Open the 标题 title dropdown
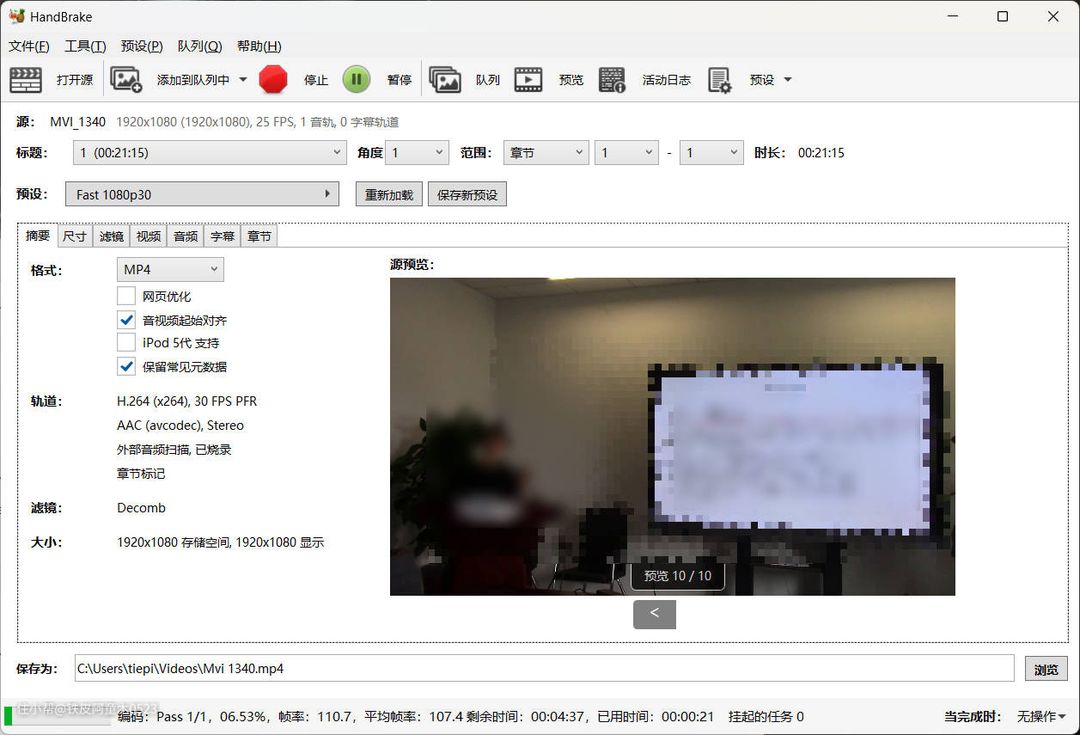1080x735 pixels. coord(210,153)
